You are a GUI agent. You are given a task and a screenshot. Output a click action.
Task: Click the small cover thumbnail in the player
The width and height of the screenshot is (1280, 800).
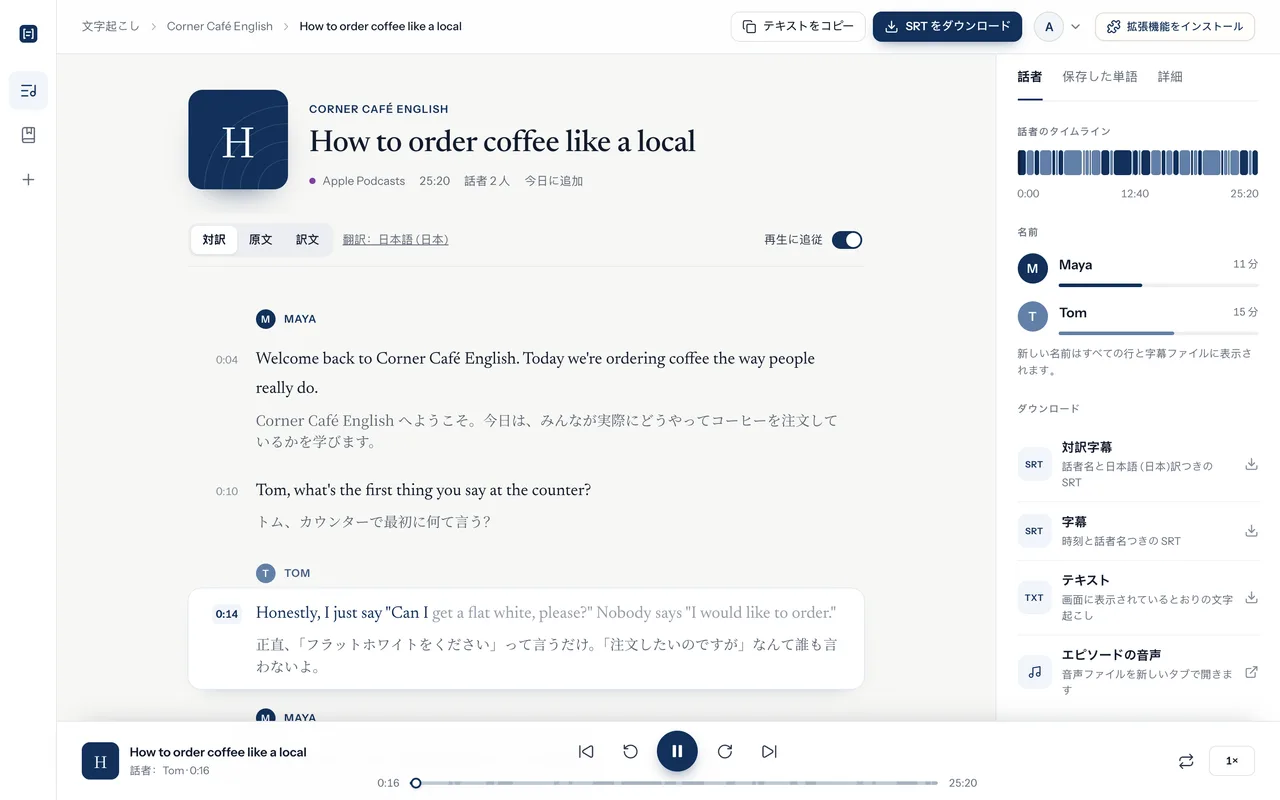100,761
